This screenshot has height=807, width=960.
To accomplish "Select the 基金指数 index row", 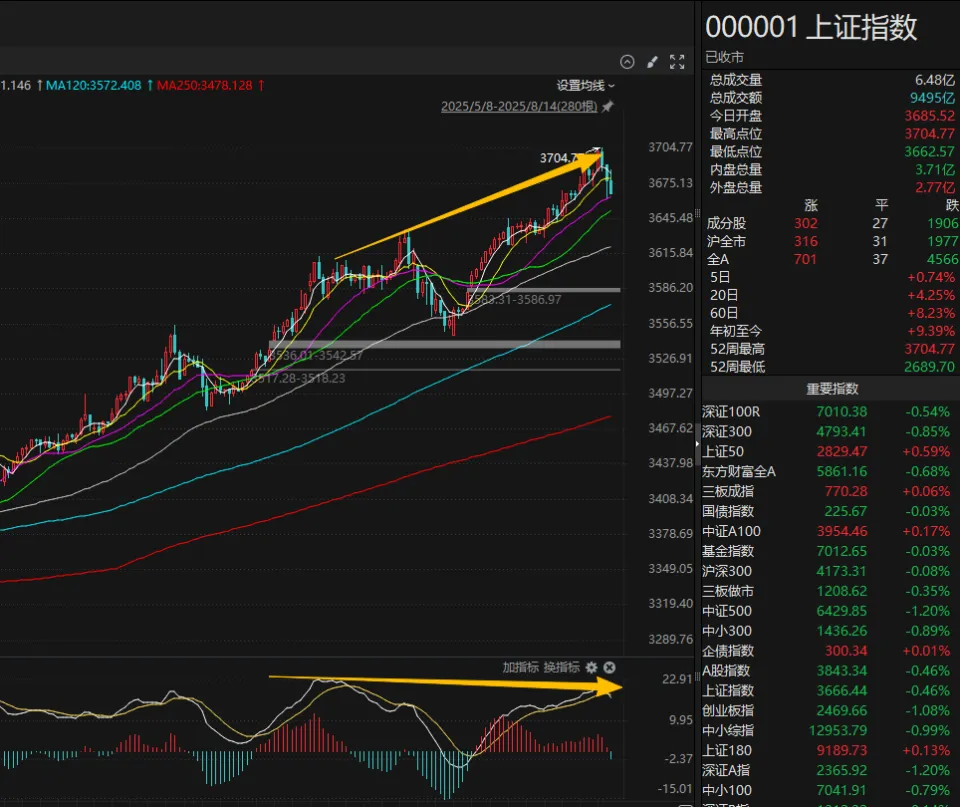I will click(831, 551).
